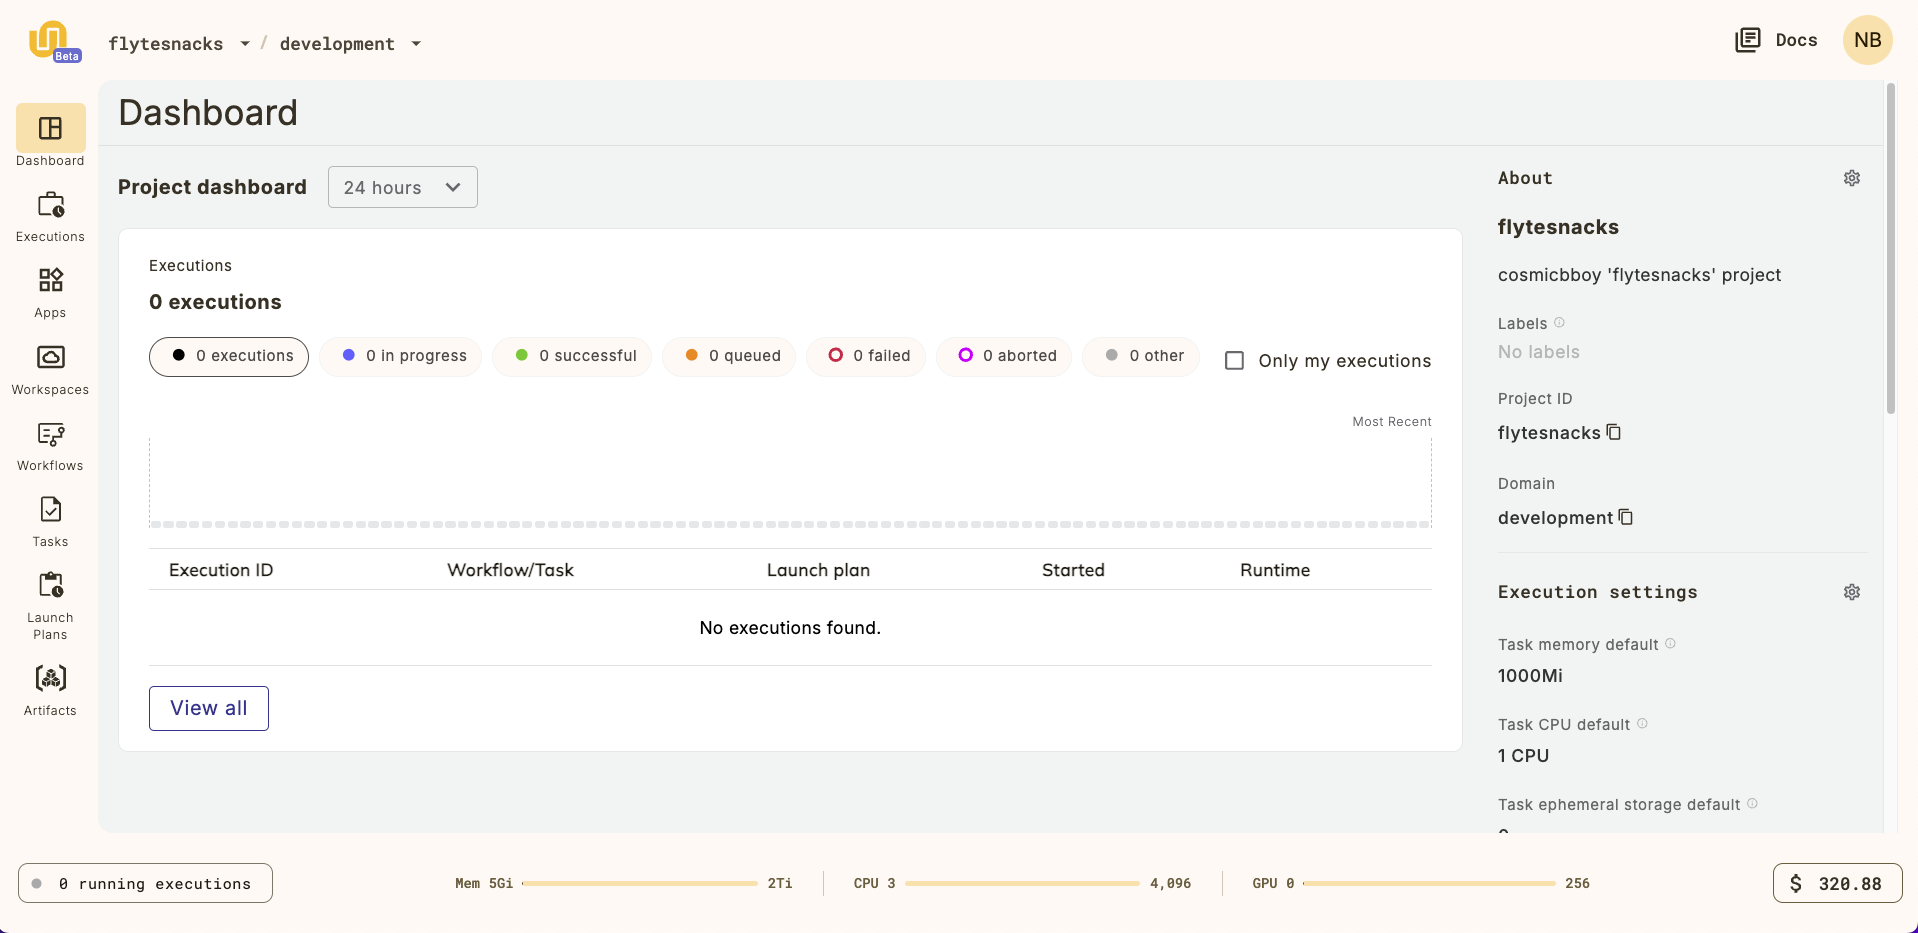Viewport: 1918px width, 933px height.
Task: Click the Labels info icon
Action: [1559, 322]
